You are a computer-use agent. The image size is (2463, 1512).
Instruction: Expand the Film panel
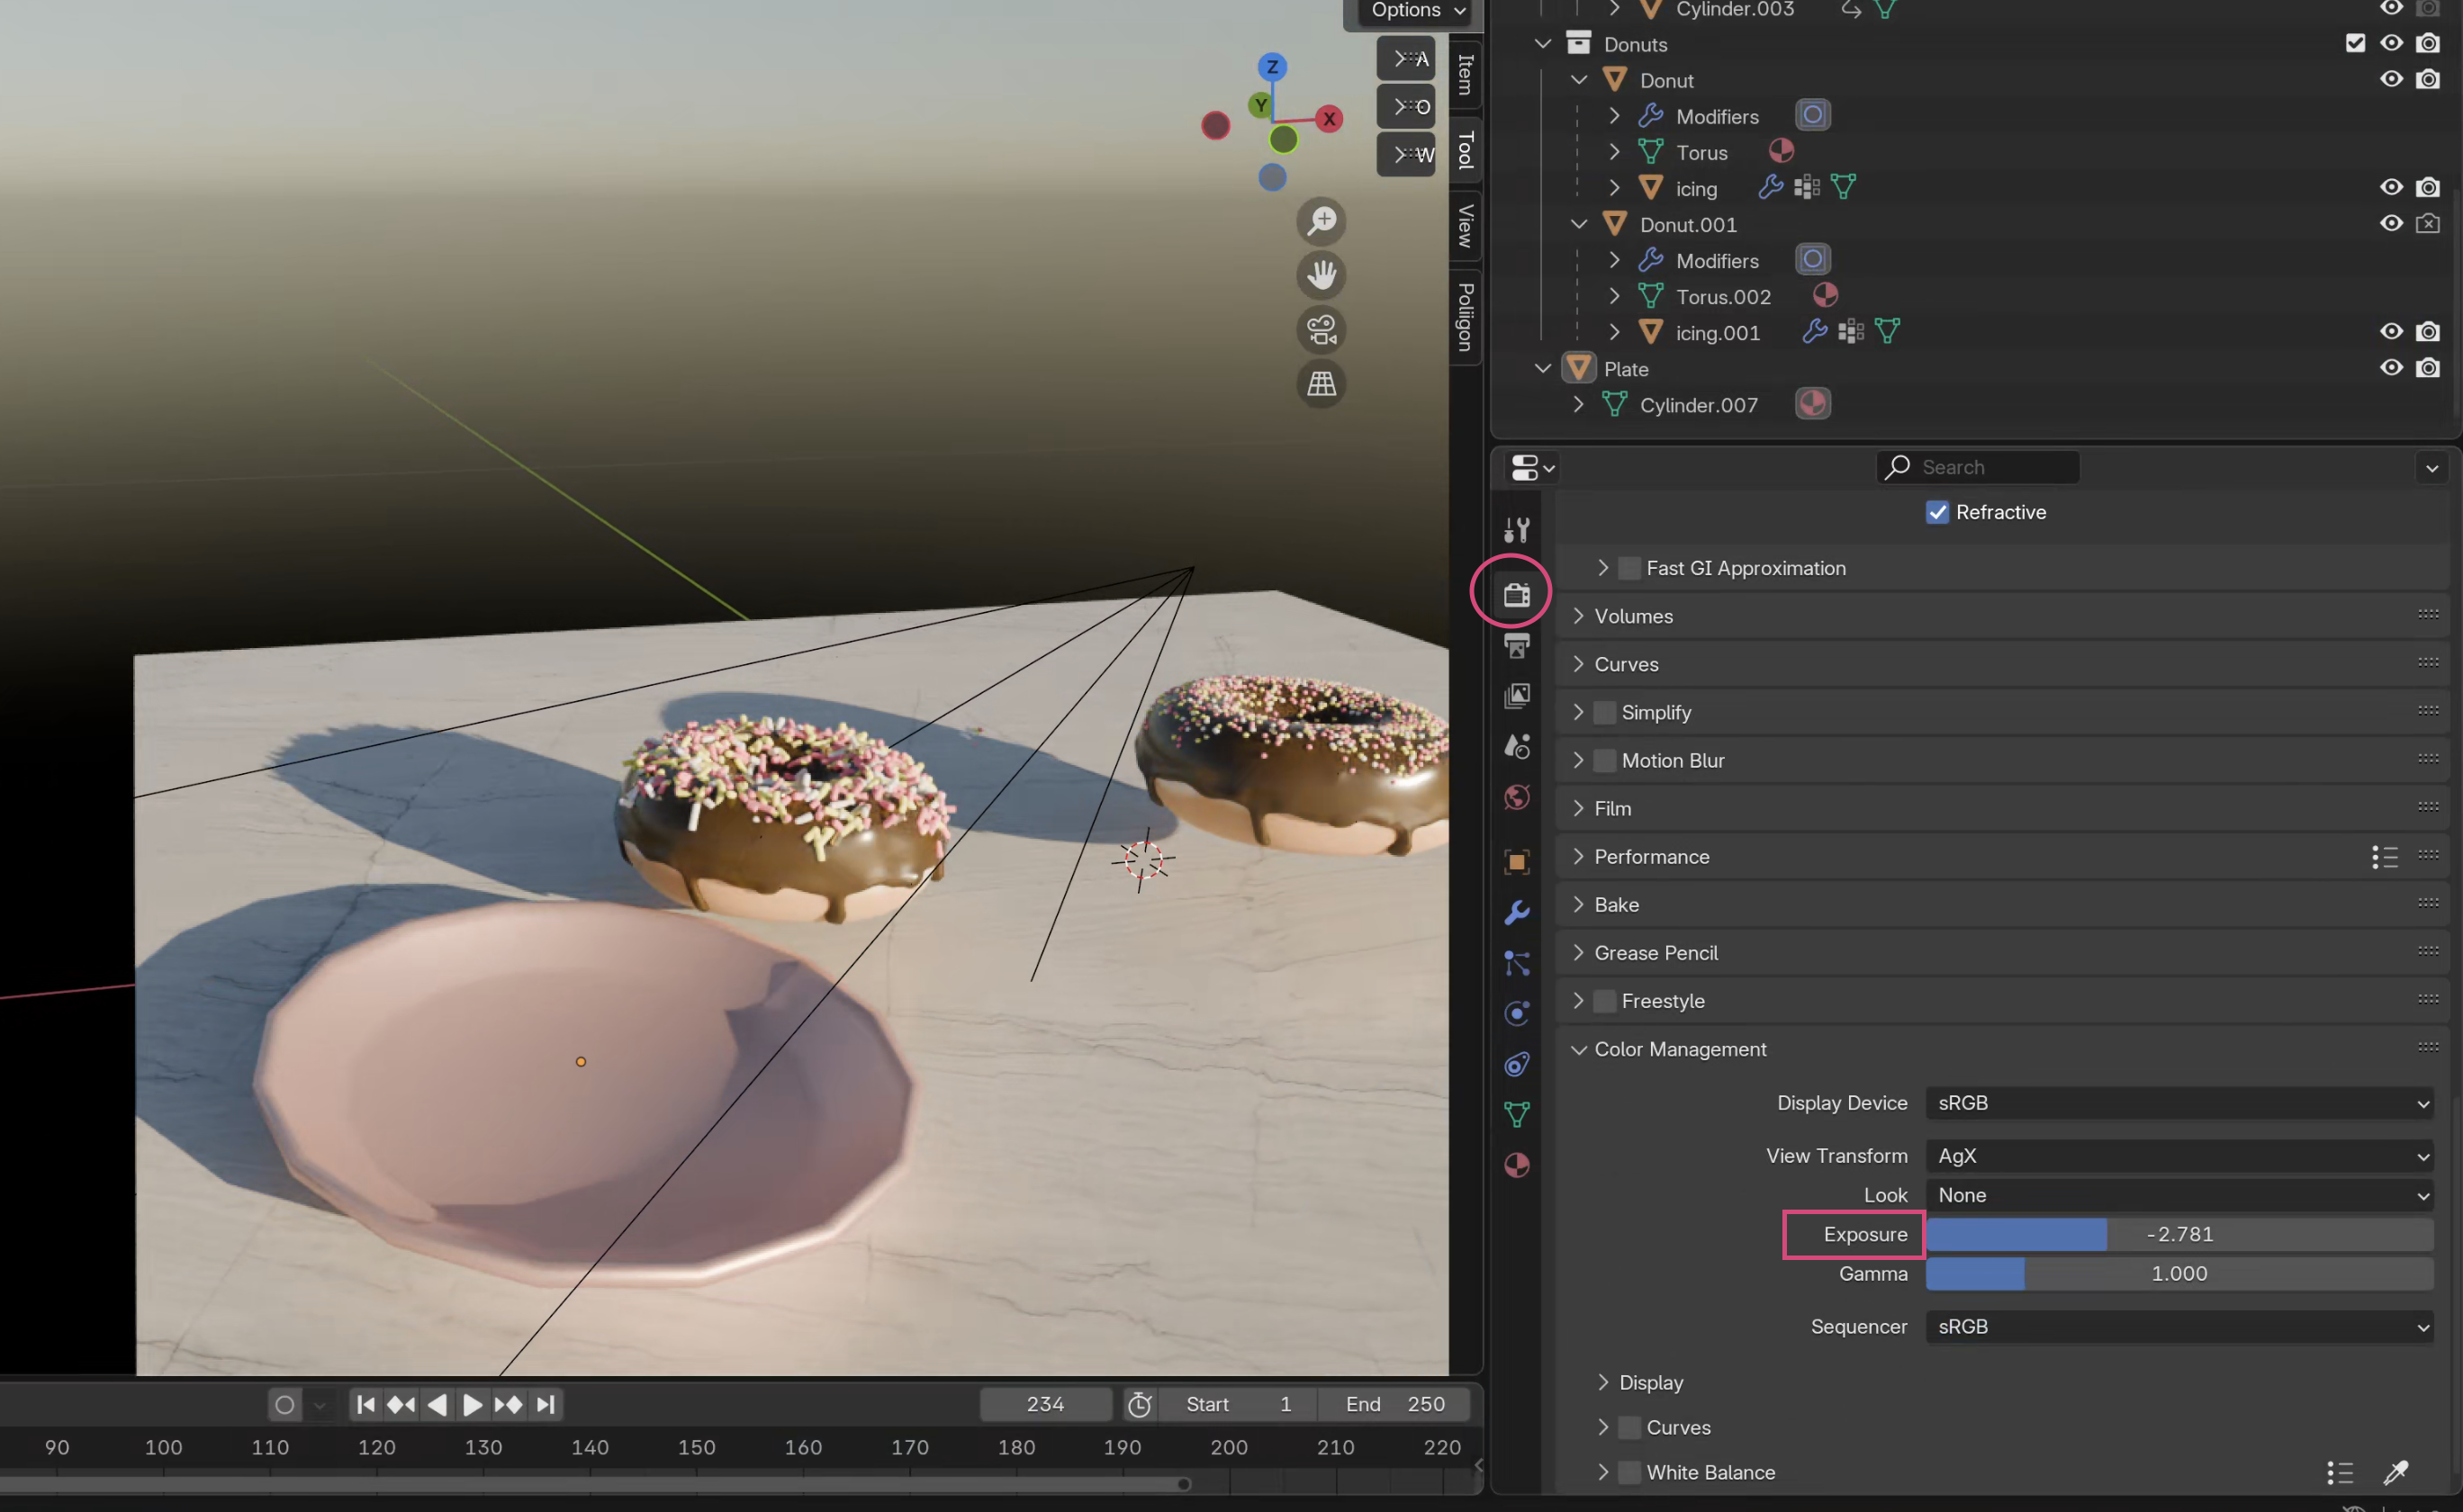coord(1578,808)
